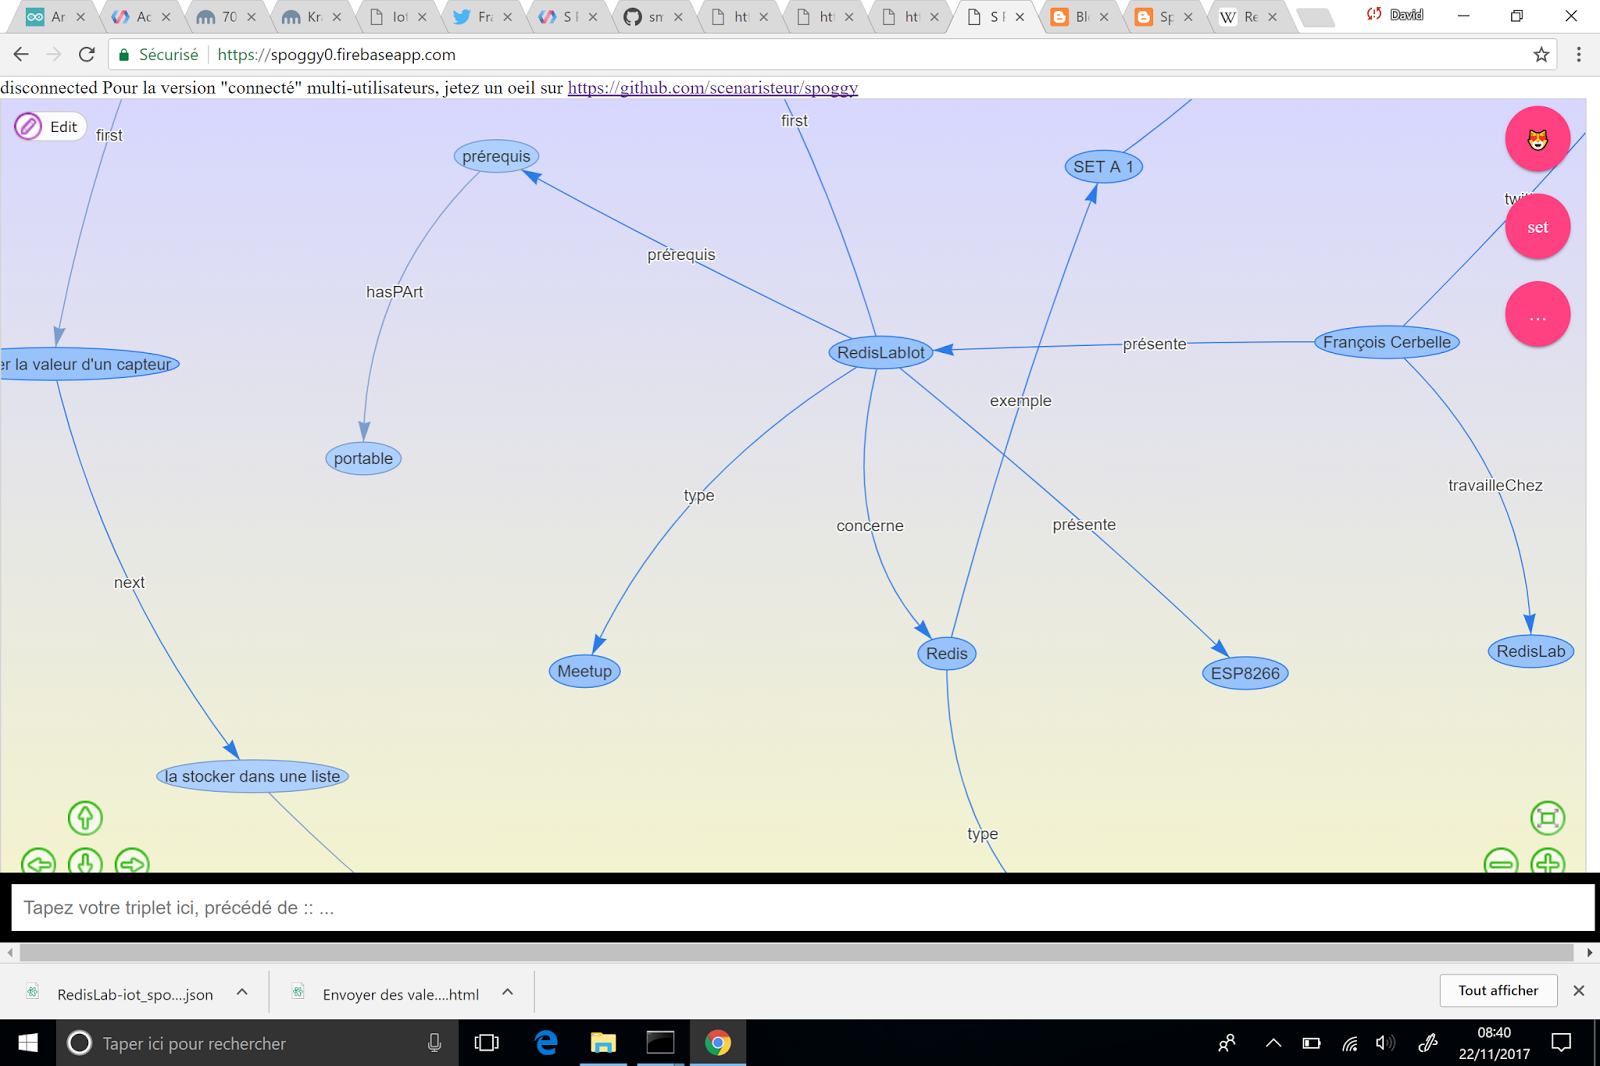
Task: Select the François Cerbelle node
Action: (1387, 342)
